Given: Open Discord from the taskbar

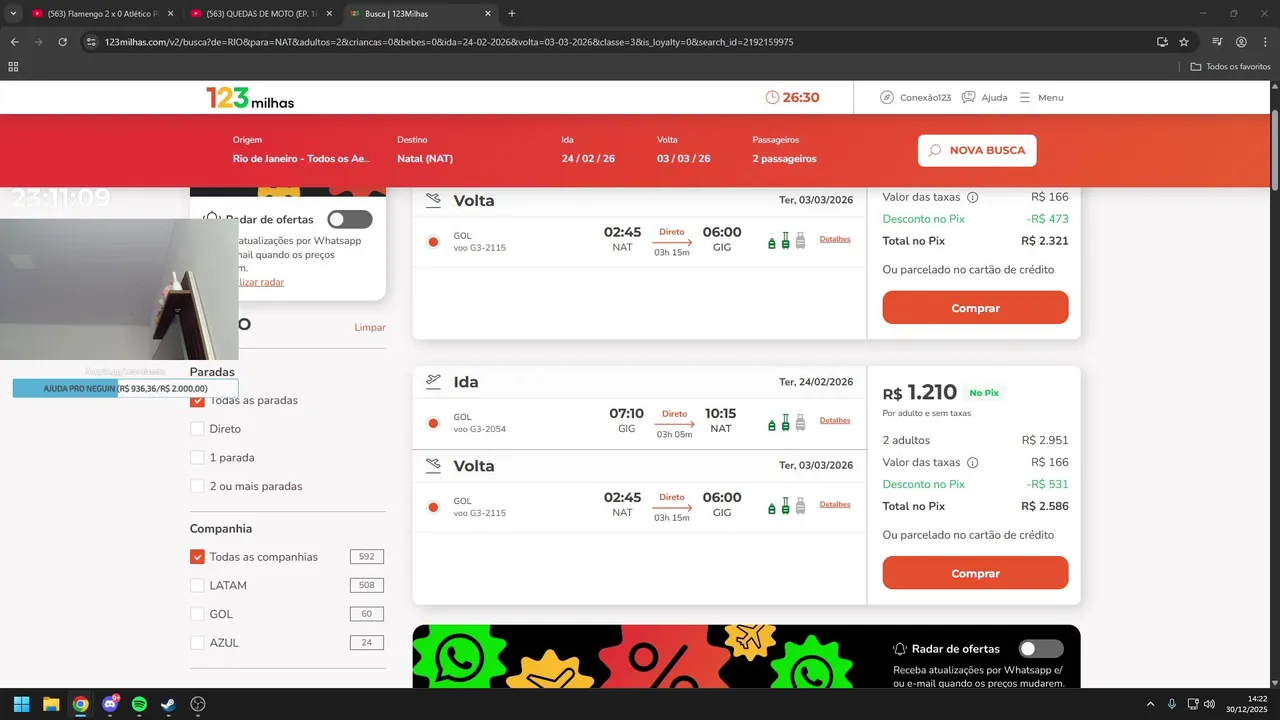Looking at the screenshot, I should coord(110,704).
